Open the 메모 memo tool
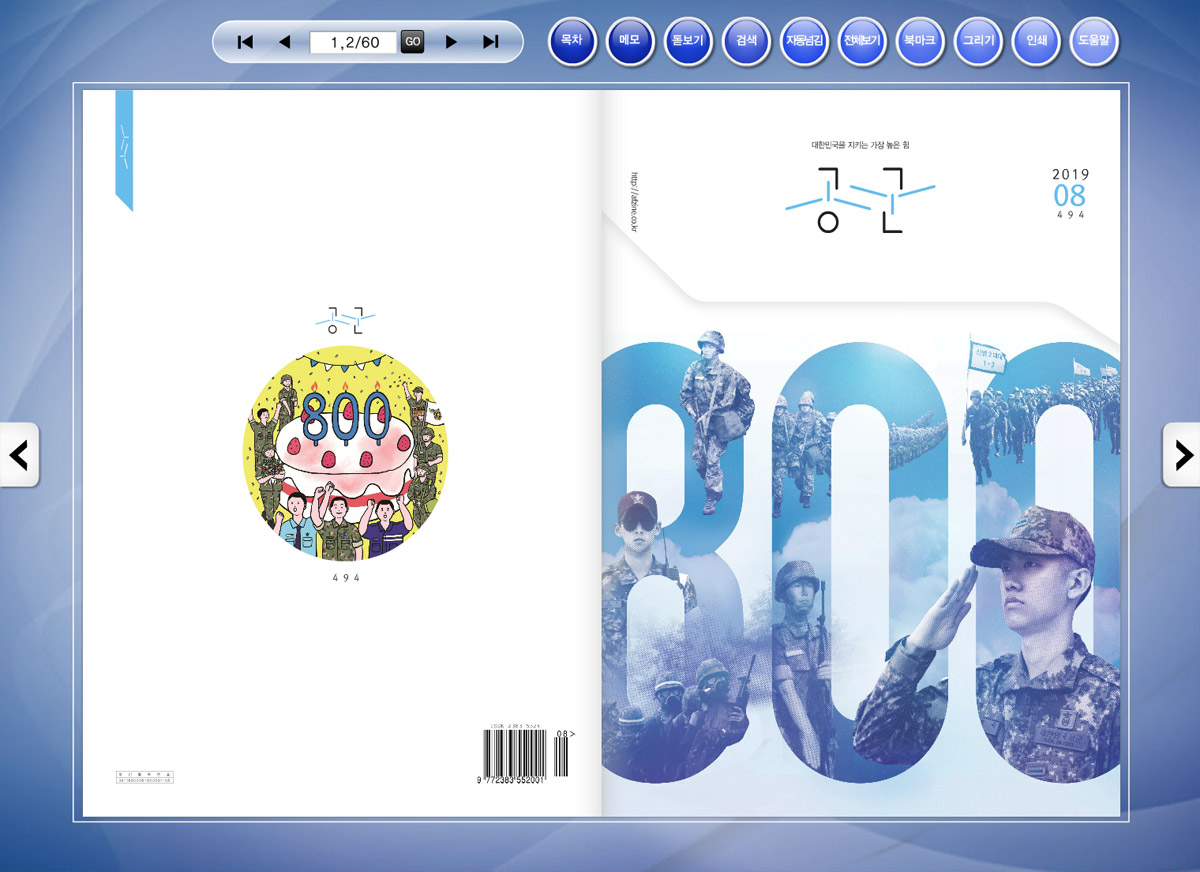Viewport: 1200px width, 872px height. tap(630, 42)
